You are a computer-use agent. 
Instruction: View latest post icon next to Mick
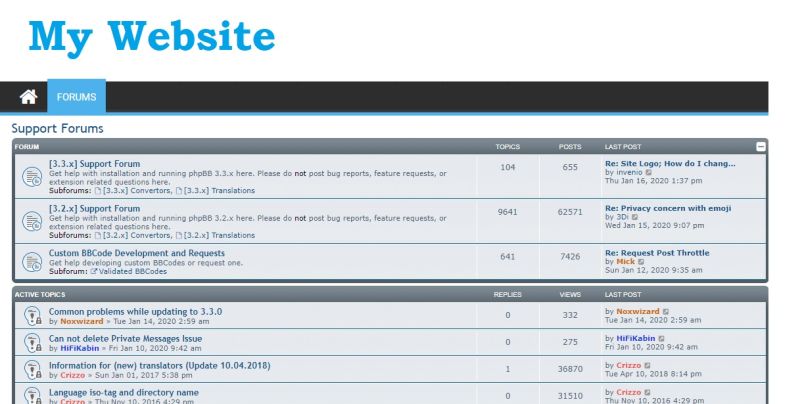[x=641, y=262]
